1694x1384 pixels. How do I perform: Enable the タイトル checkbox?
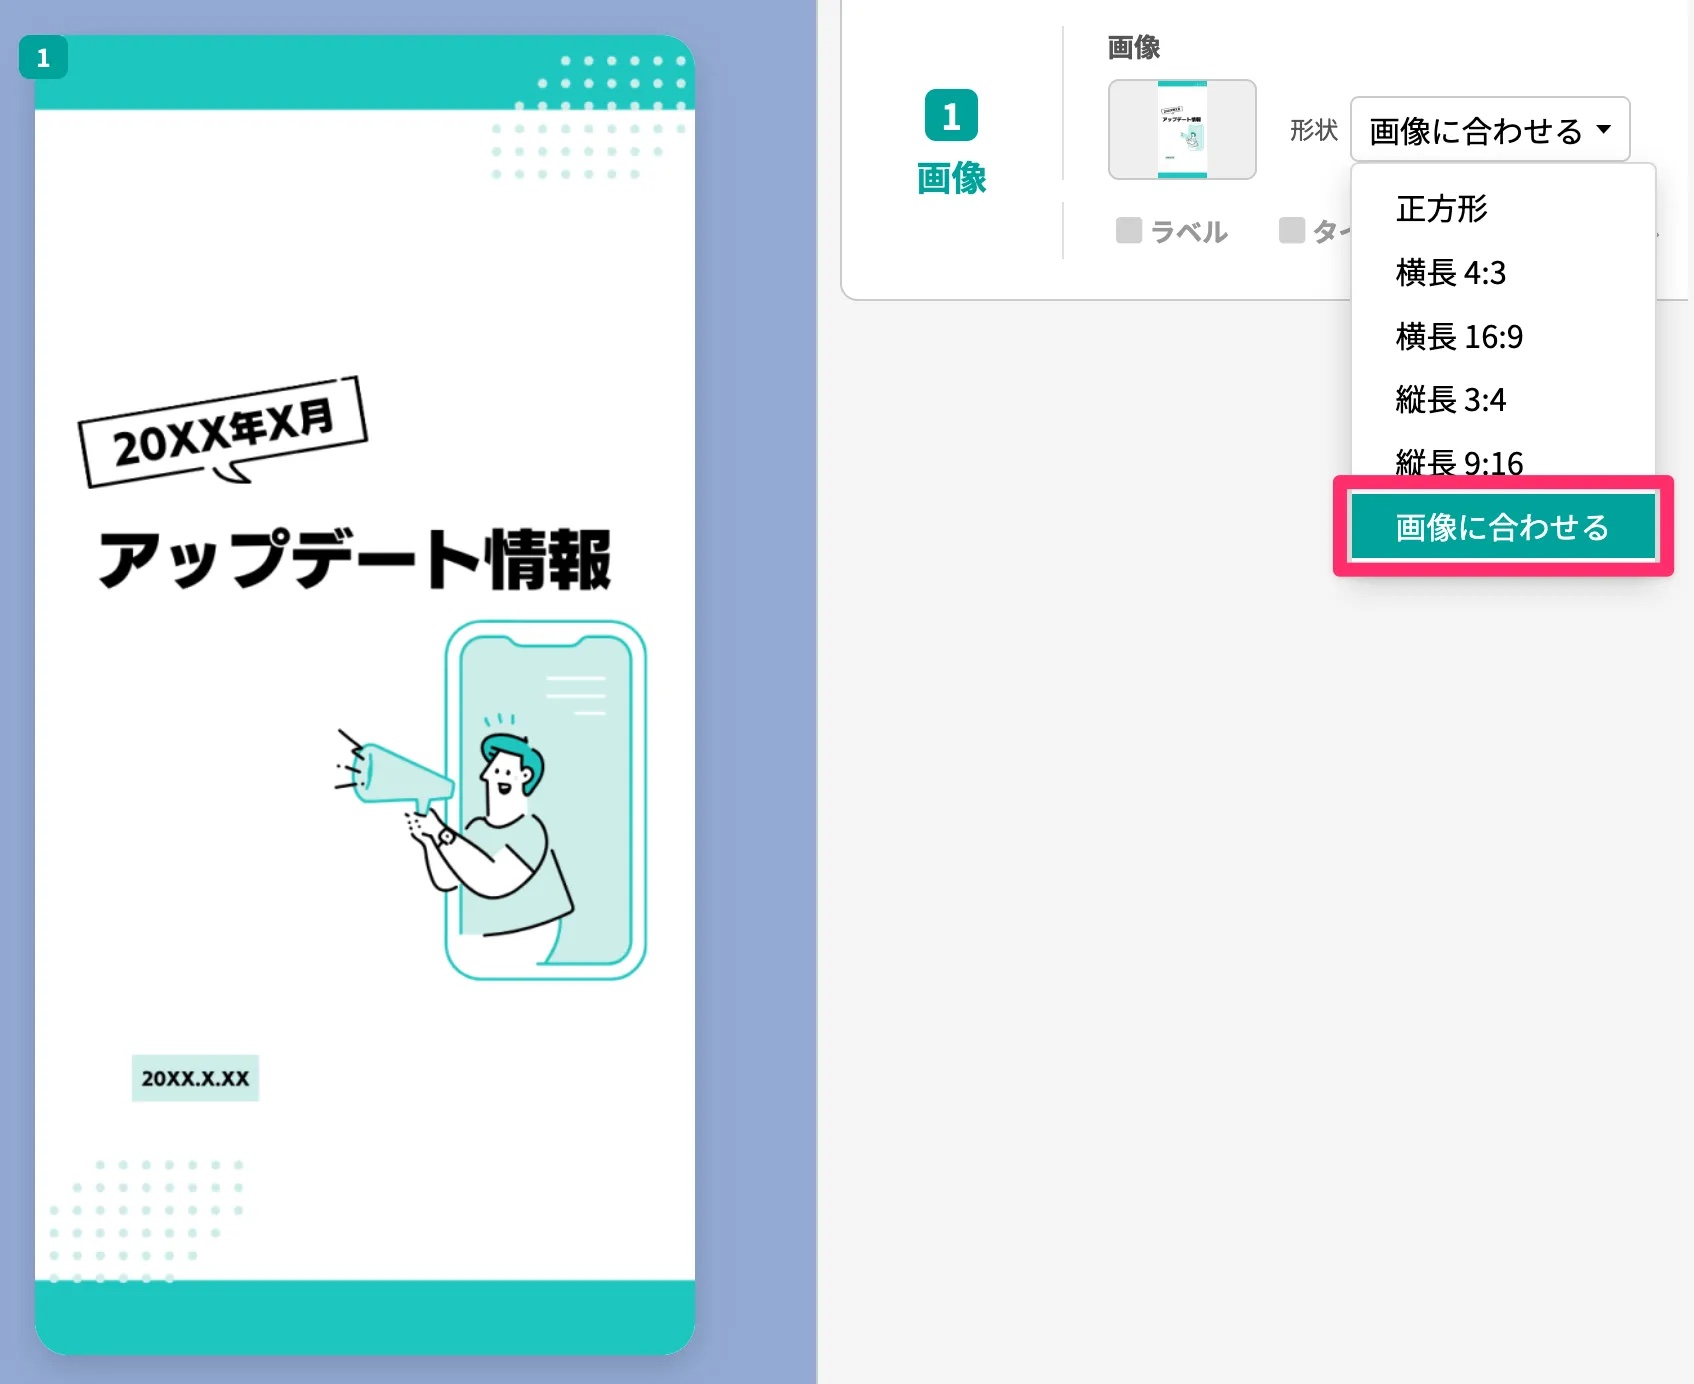1291,231
